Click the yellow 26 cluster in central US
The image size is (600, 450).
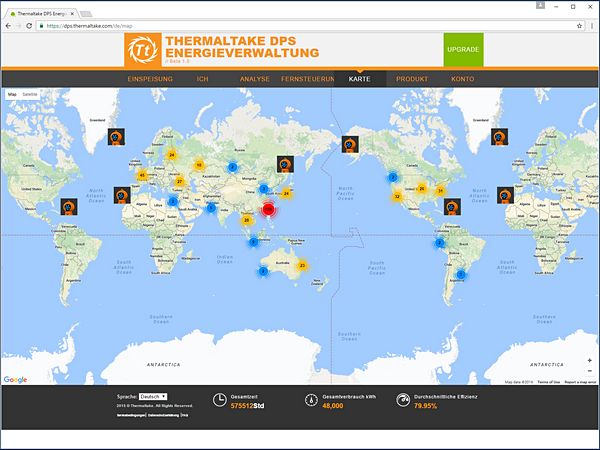[421, 188]
